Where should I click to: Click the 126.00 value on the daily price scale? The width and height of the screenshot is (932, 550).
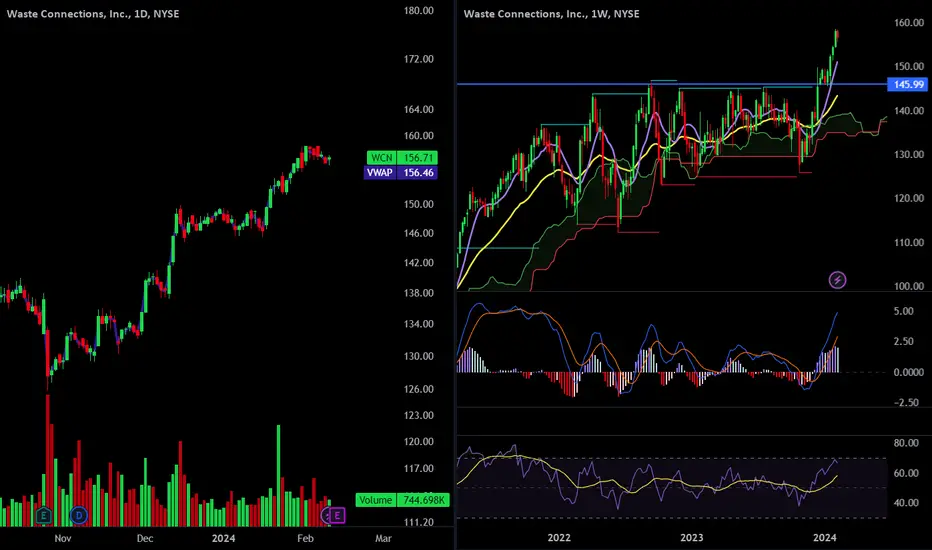(x=418, y=389)
